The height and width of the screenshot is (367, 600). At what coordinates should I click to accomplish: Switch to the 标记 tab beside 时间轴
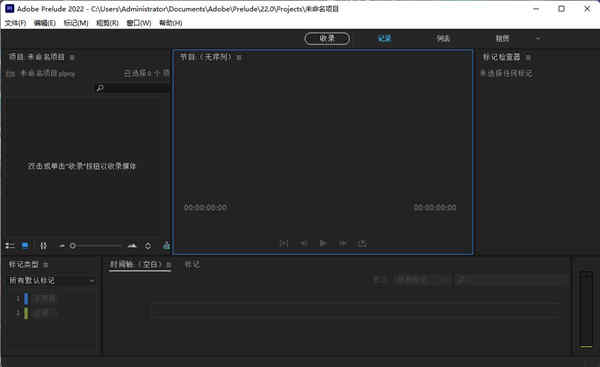coord(192,264)
